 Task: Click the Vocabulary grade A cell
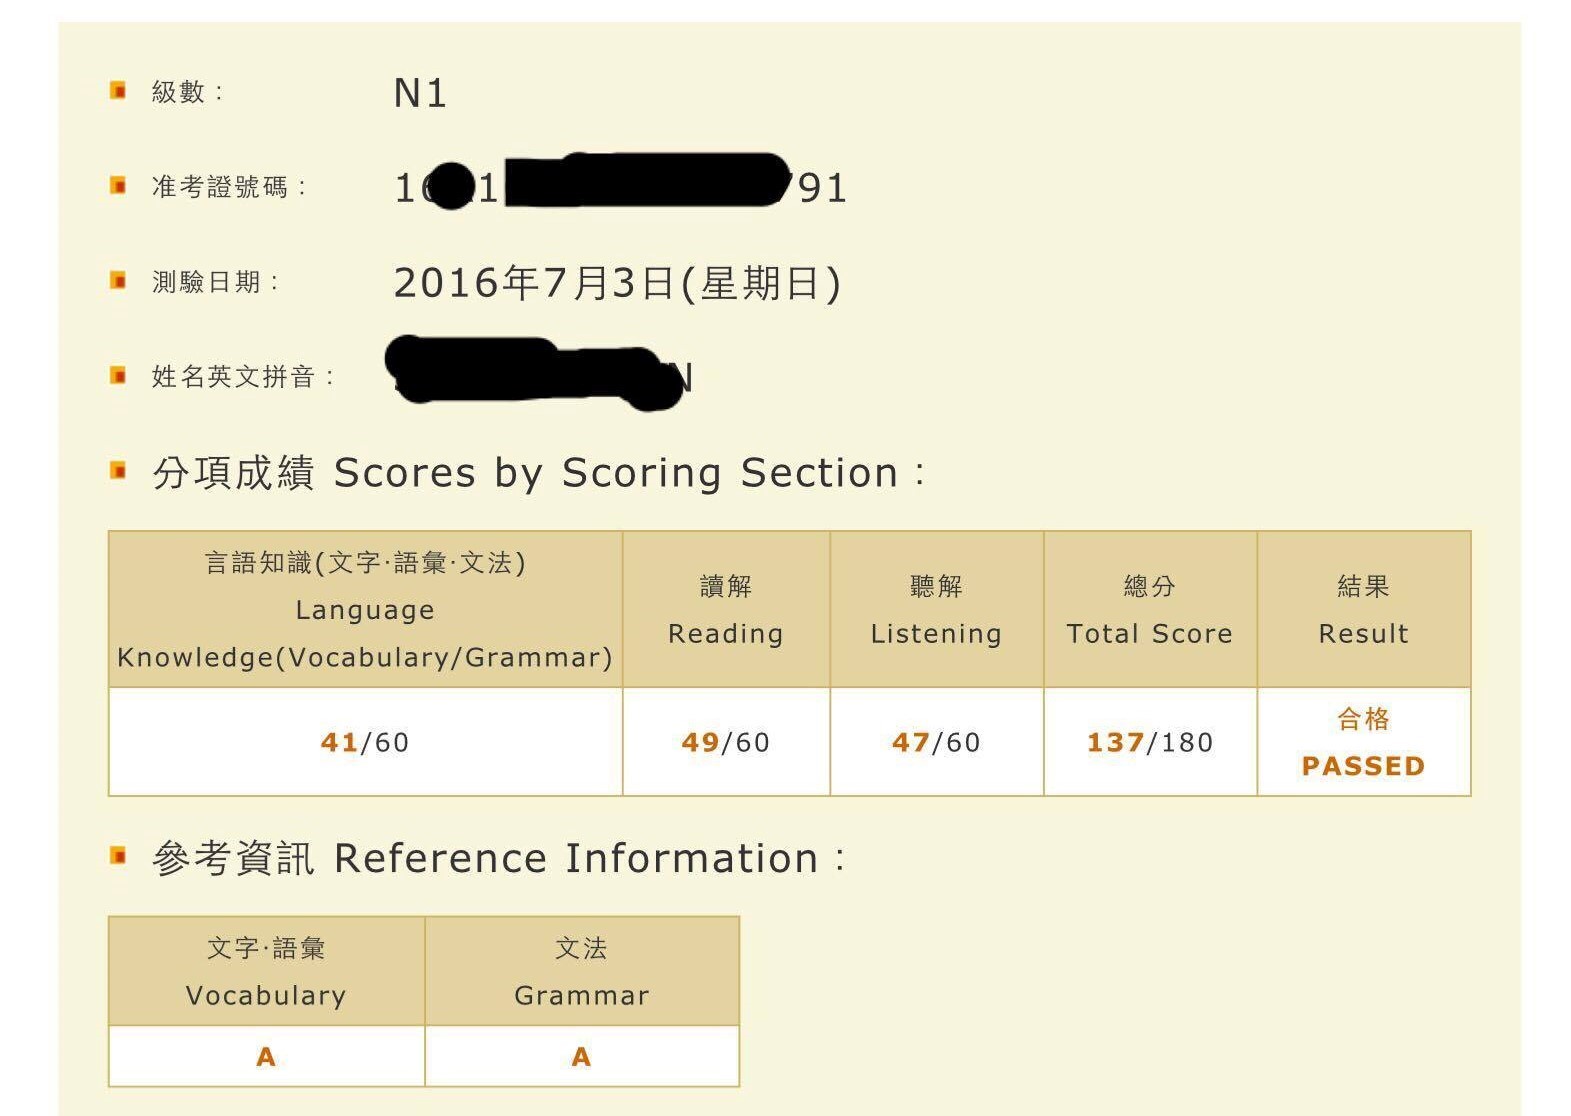tap(266, 1056)
